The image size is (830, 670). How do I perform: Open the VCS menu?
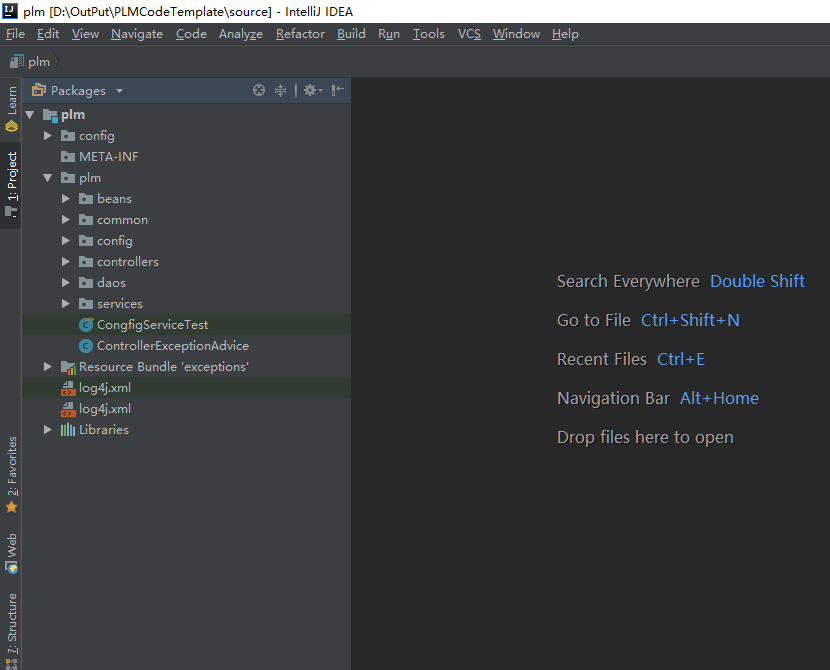(x=469, y=33)
